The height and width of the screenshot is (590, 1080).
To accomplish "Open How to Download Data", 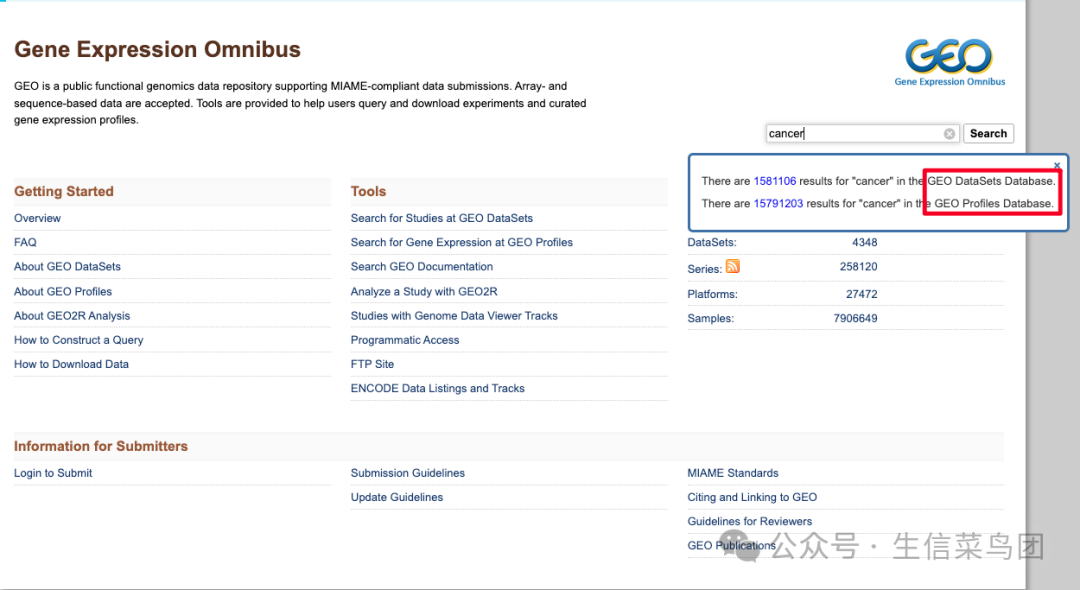I will pyautogui.click(x=71, y=364).
